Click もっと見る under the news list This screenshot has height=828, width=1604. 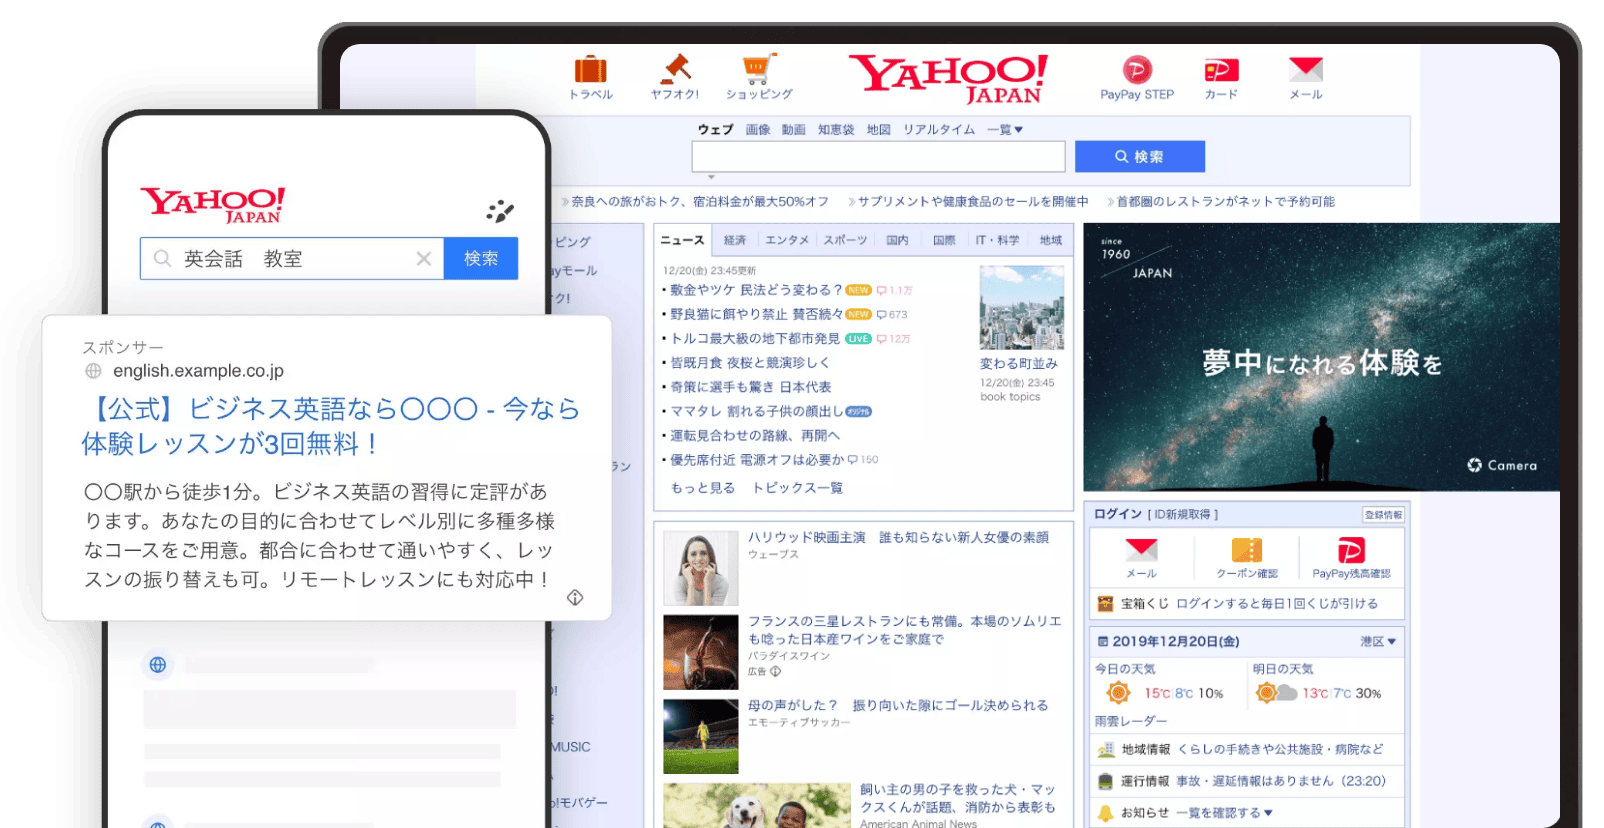click(x=703, y=488)
